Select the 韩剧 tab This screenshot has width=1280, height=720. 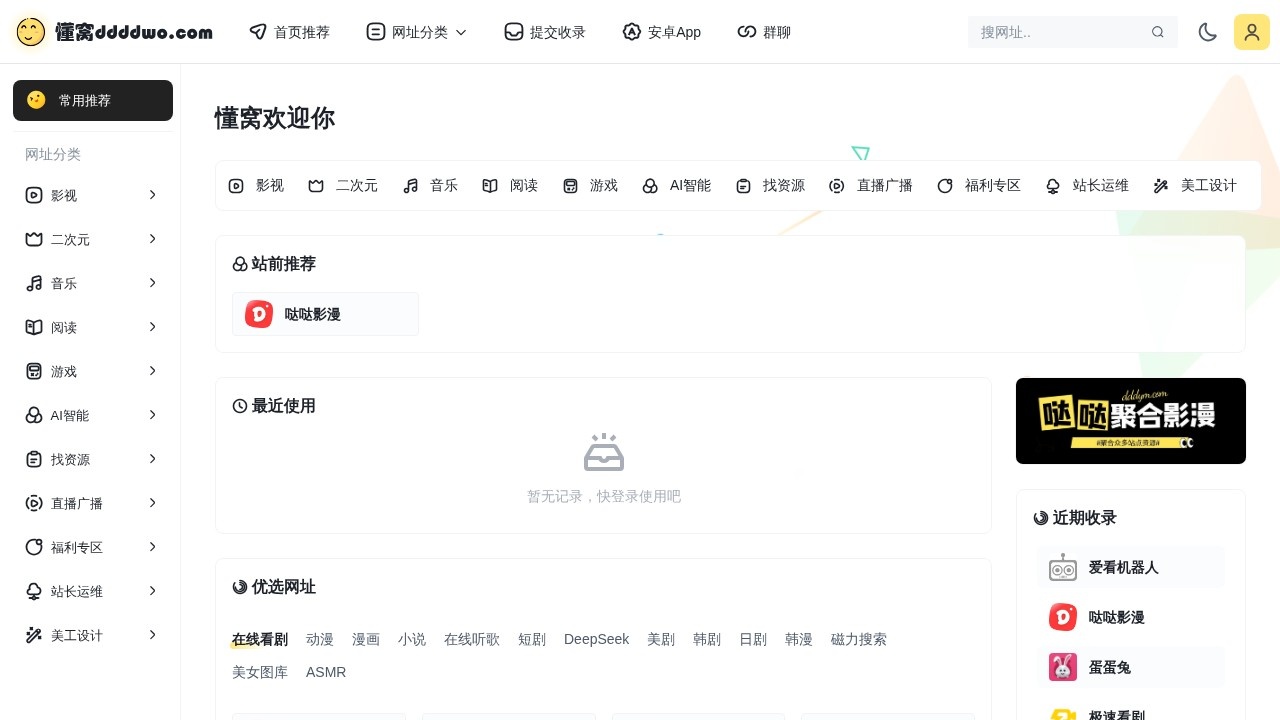coord(707,639)
